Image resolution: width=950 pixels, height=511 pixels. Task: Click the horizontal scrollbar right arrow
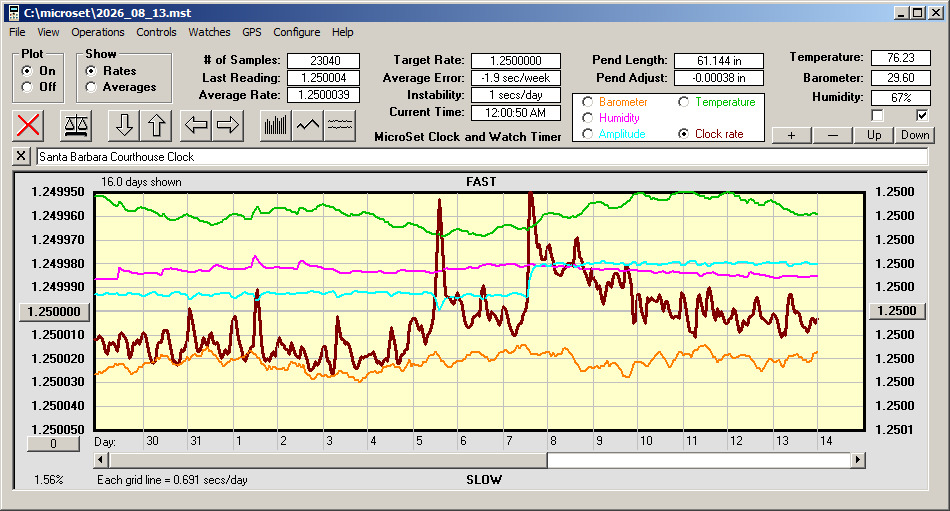tap(857, 460)
